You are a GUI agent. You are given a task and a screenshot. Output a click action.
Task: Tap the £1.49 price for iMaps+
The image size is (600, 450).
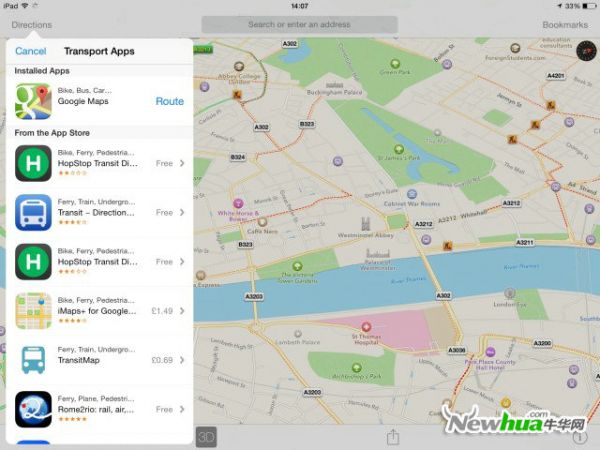(x=162, y=311)
